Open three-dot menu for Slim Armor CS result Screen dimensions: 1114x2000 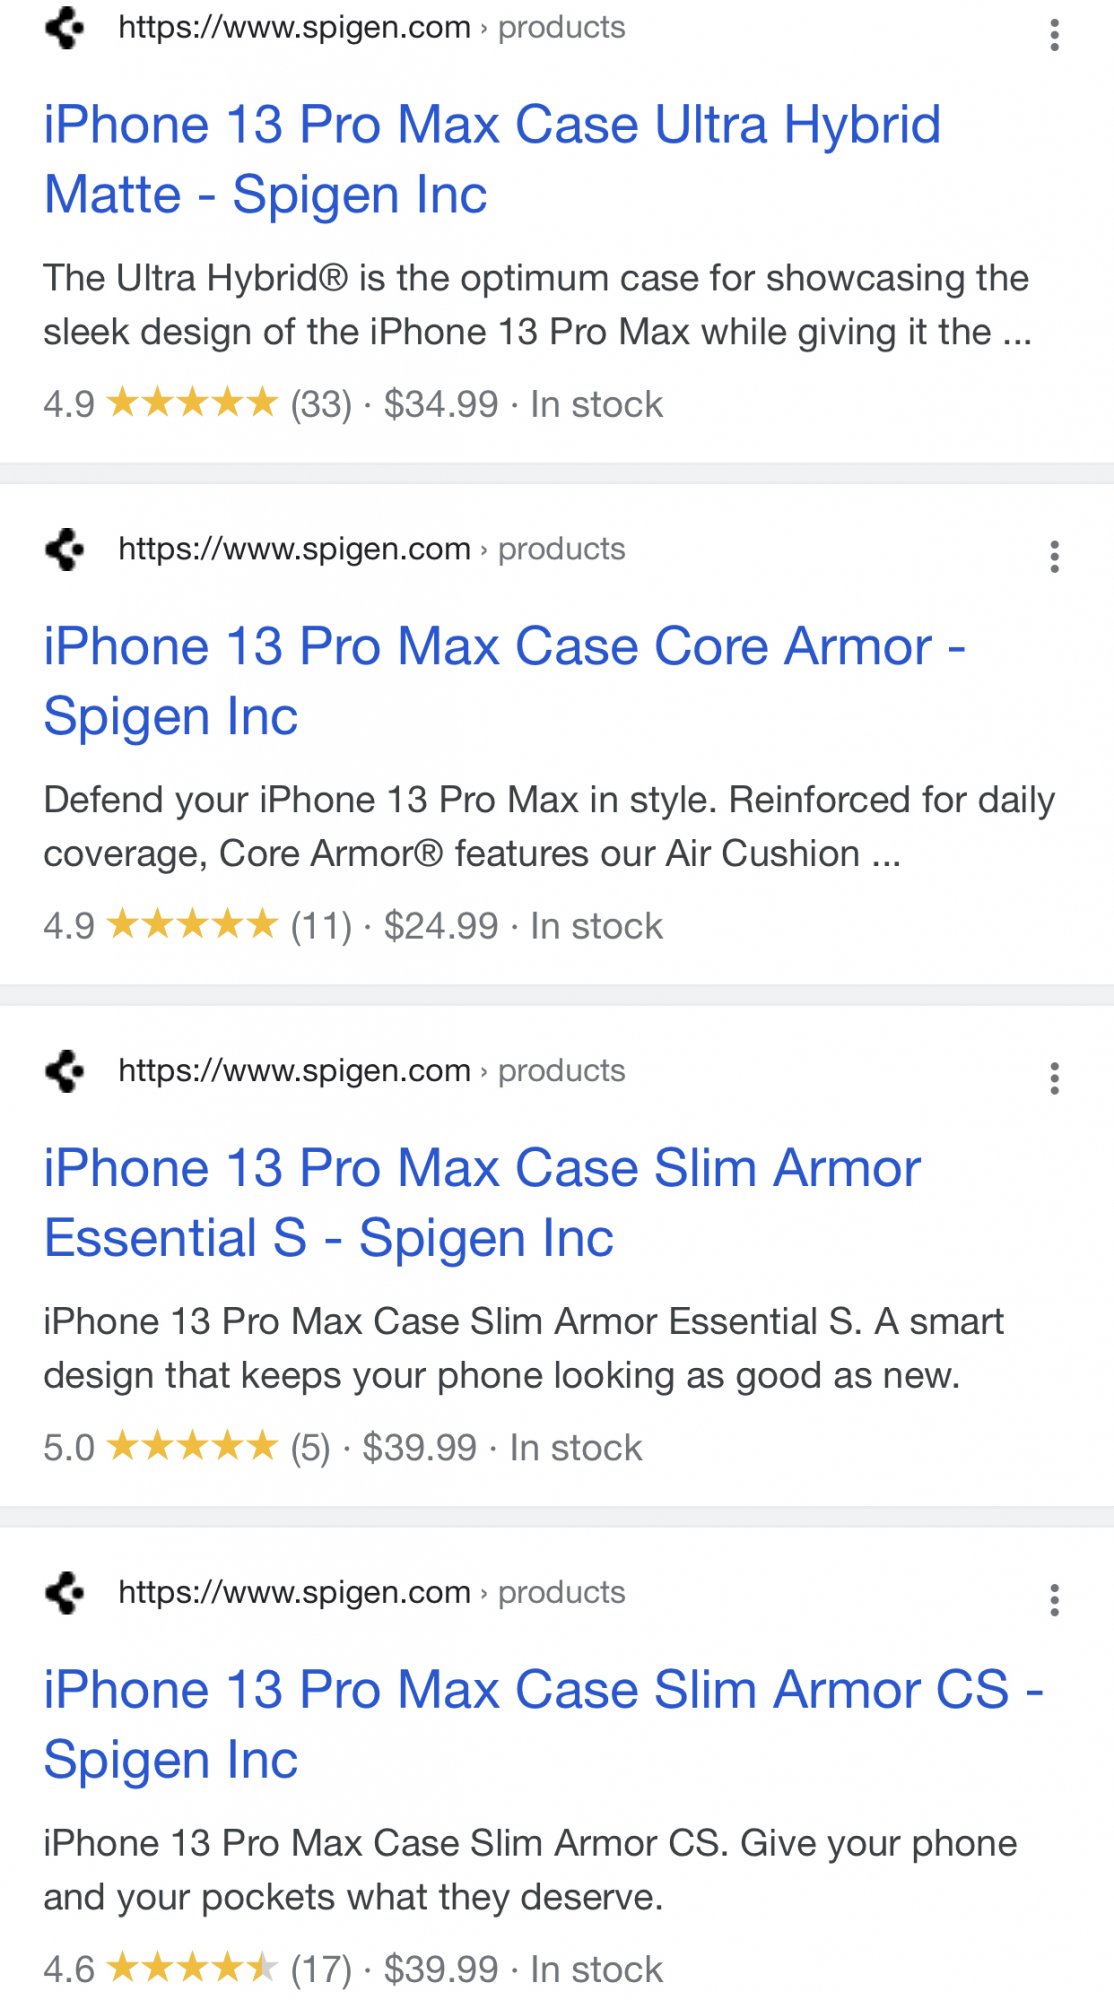pyautogui.click(x=1054, y=1601)
